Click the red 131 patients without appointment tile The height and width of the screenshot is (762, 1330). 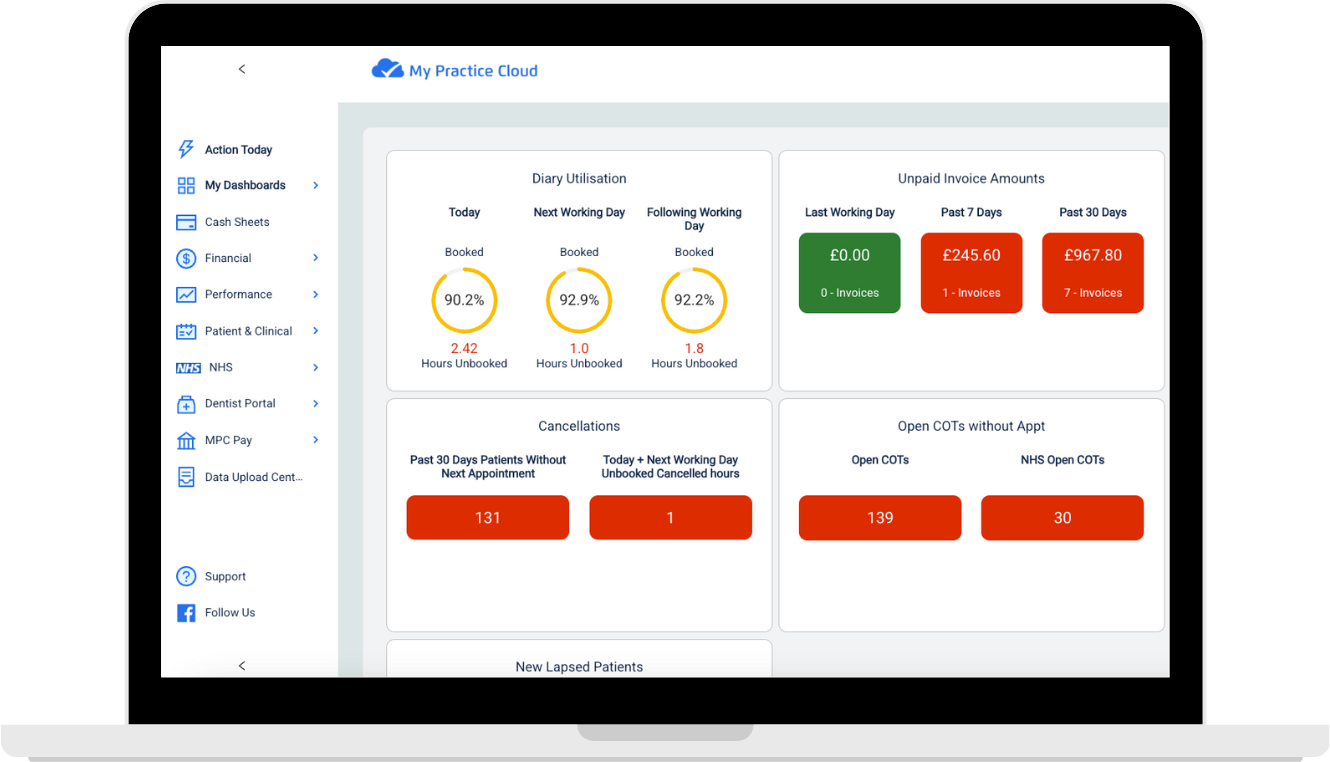487,518
